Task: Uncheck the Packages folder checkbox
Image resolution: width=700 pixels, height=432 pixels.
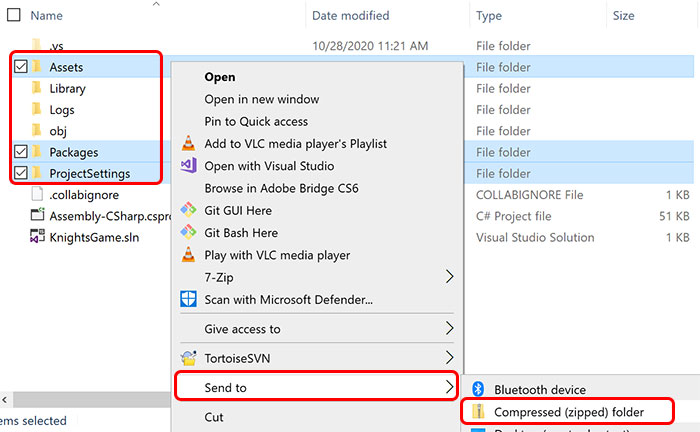Action: pos(21,152)
